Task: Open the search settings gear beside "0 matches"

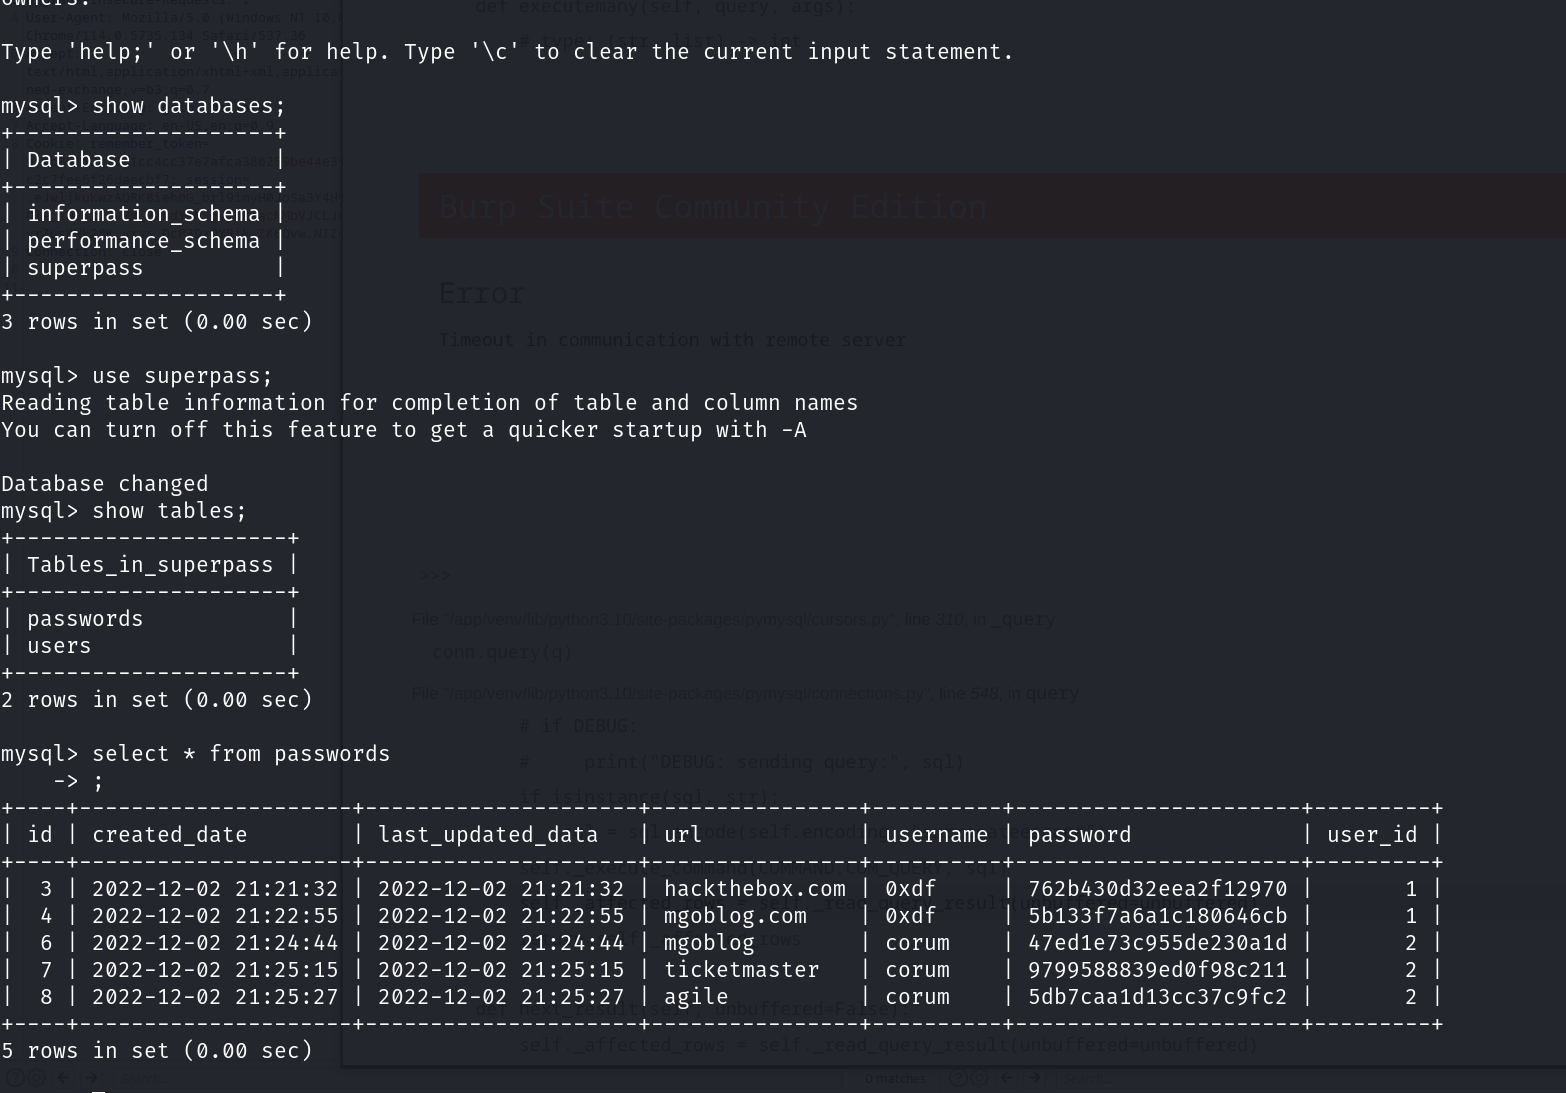Action: 979,1078
